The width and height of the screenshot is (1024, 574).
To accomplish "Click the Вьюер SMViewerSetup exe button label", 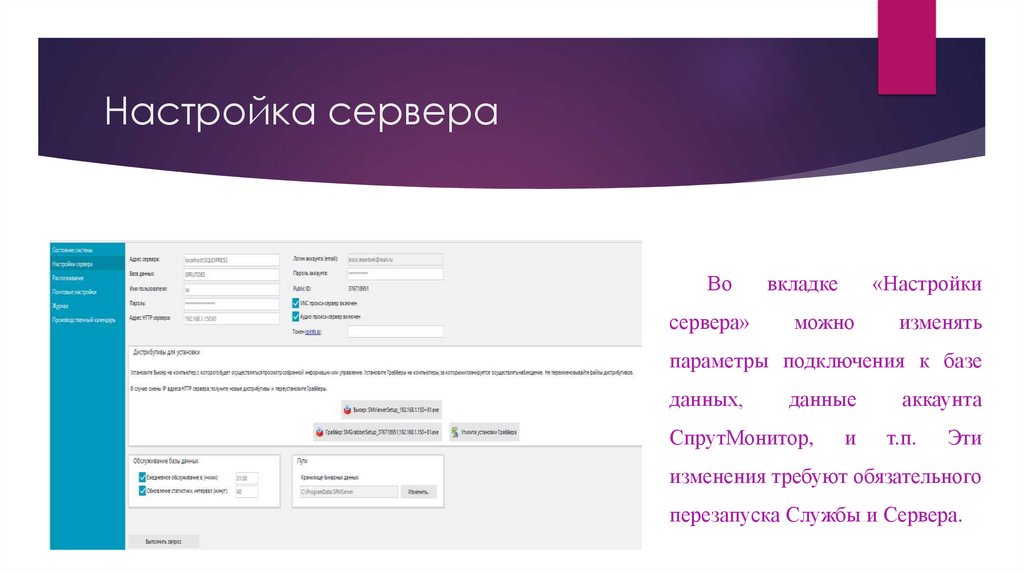I will (396, 410).
